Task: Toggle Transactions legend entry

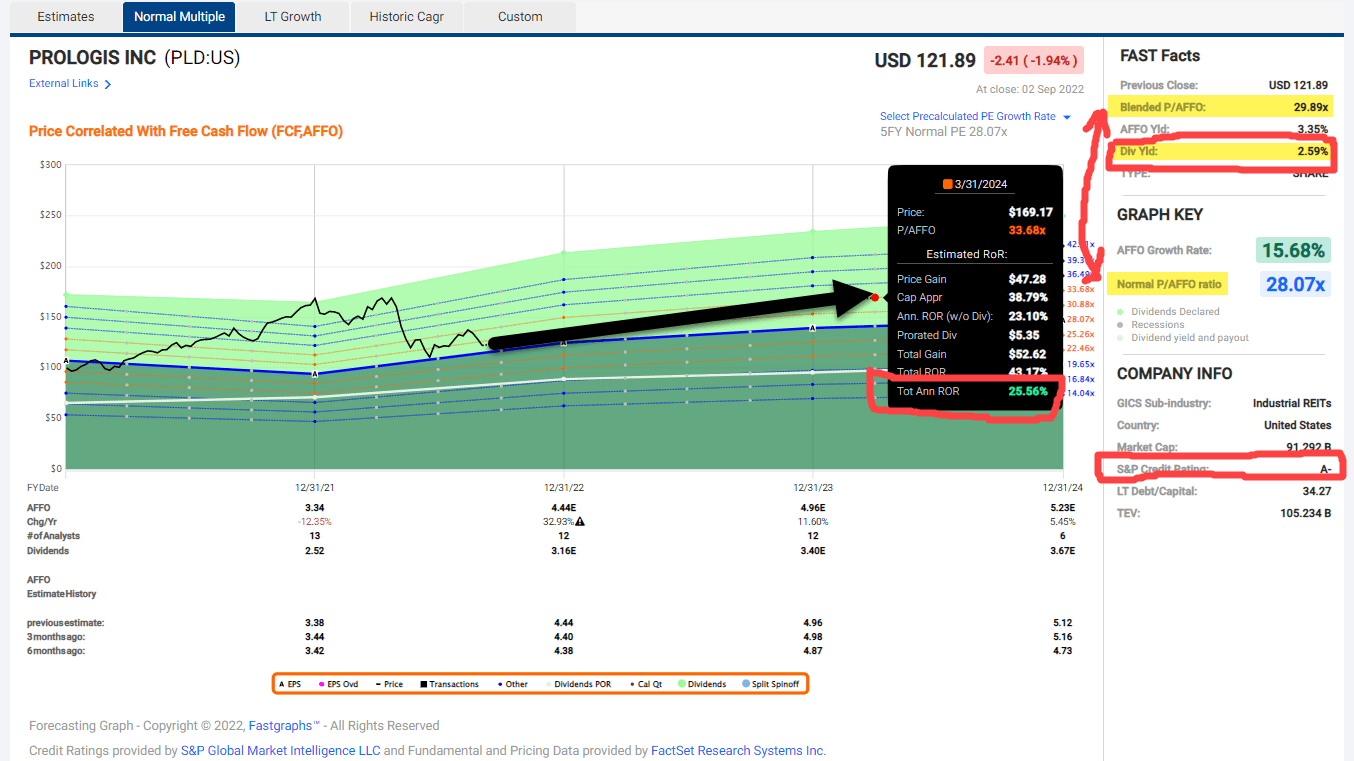Action: click(449, 684)
